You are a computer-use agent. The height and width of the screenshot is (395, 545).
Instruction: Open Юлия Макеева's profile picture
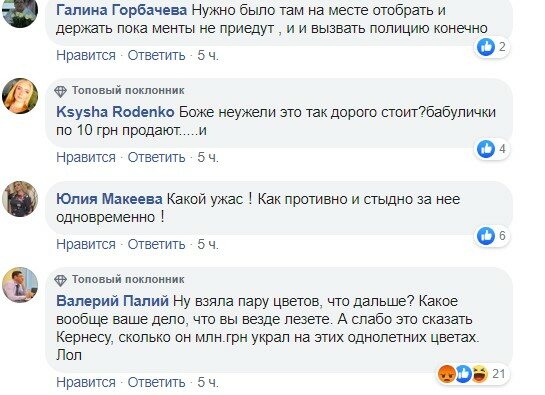pyautogui.click(x=20, y=199)
